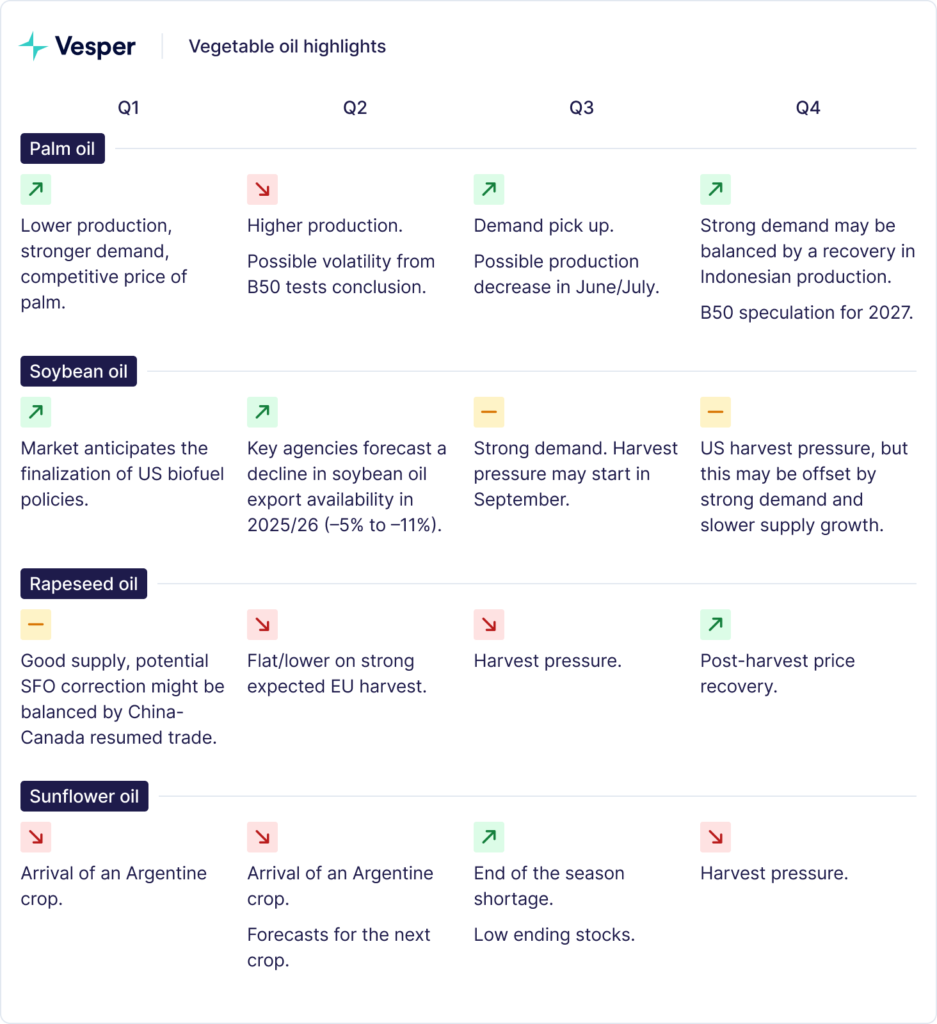Click the Sunflower oil Q3 green up-arrow icon

point(489,837)
